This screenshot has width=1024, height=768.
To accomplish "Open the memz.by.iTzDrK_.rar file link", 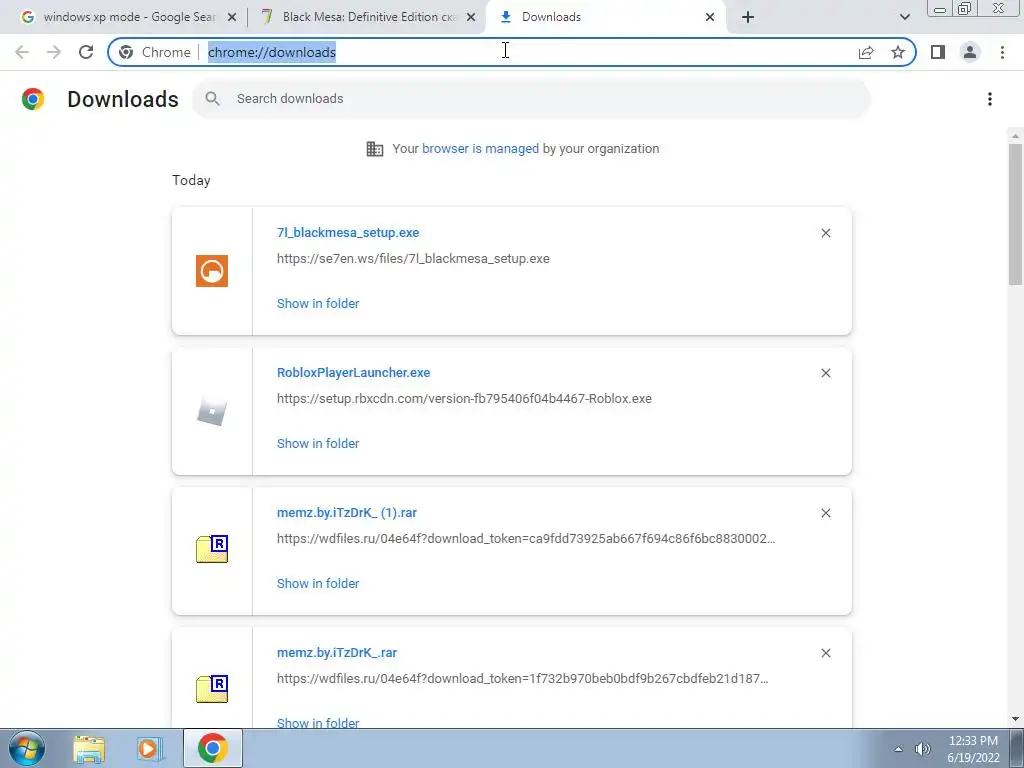I will (x=337, y=652).
